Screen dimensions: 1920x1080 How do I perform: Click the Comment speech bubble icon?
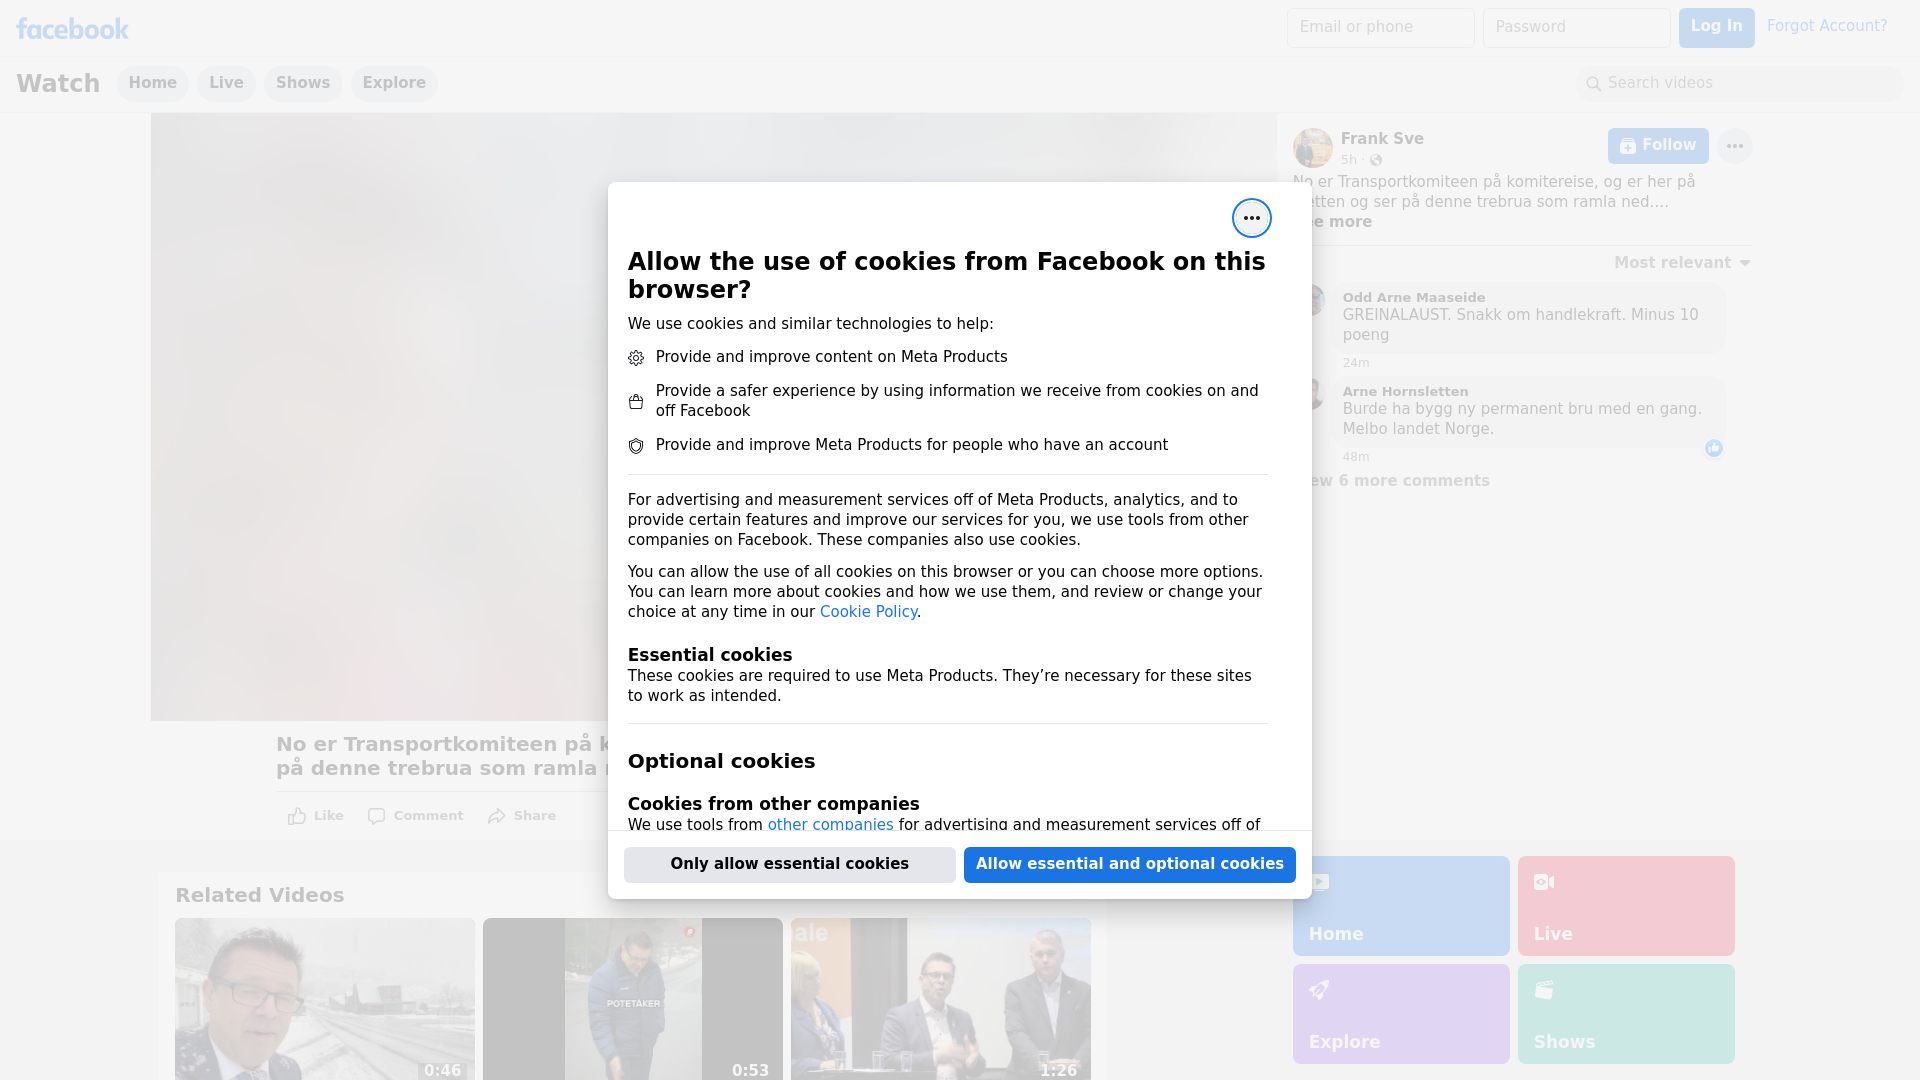click(376, 816)
